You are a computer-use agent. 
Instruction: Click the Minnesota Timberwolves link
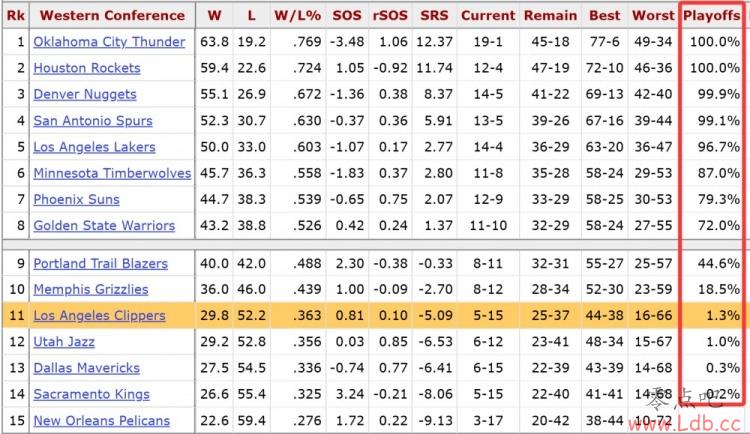111,173
